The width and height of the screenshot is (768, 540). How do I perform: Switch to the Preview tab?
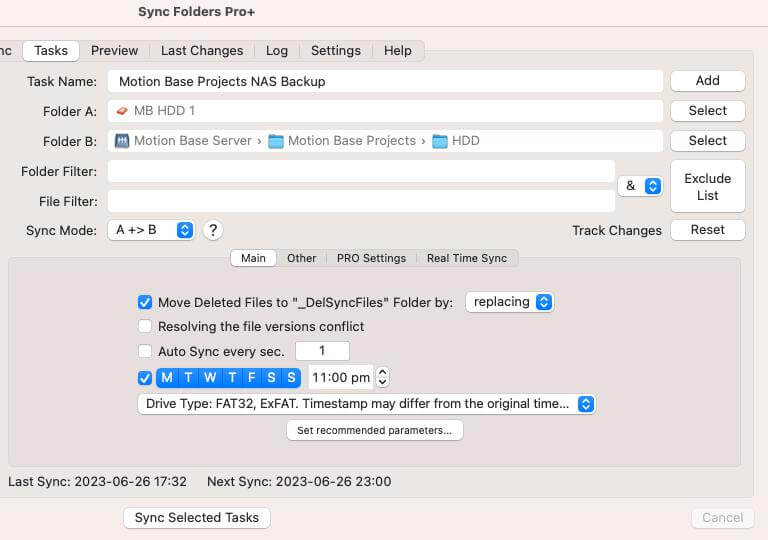point(114,51)
